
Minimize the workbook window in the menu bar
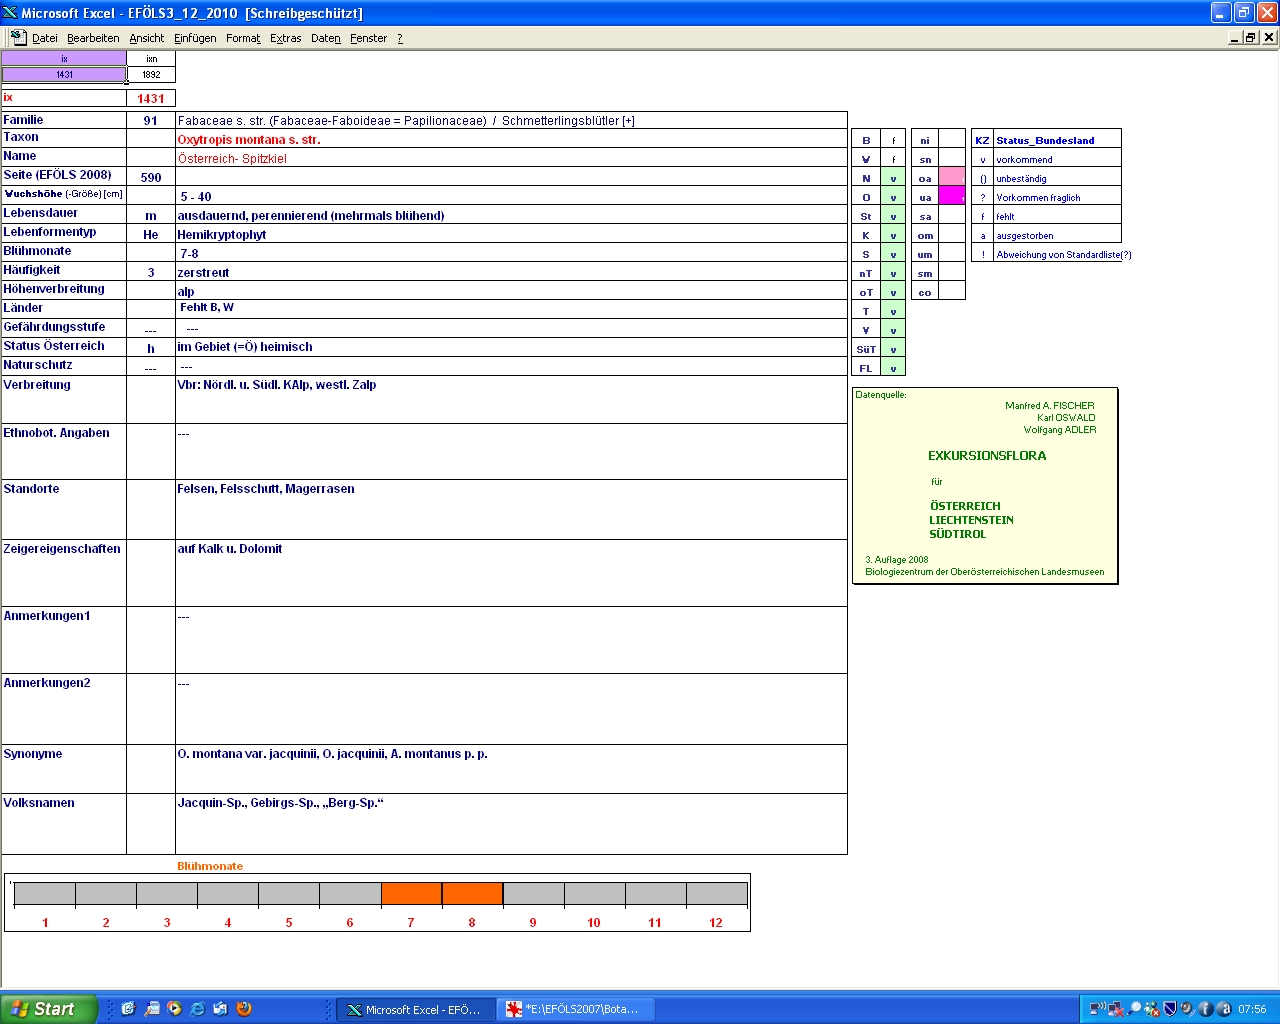(1235, 37)
